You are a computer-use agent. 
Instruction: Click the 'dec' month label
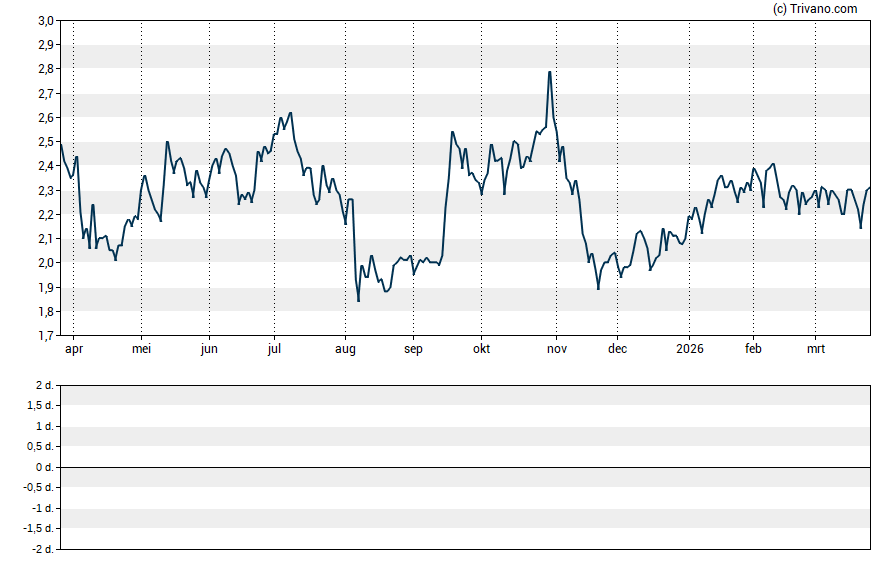617,349
